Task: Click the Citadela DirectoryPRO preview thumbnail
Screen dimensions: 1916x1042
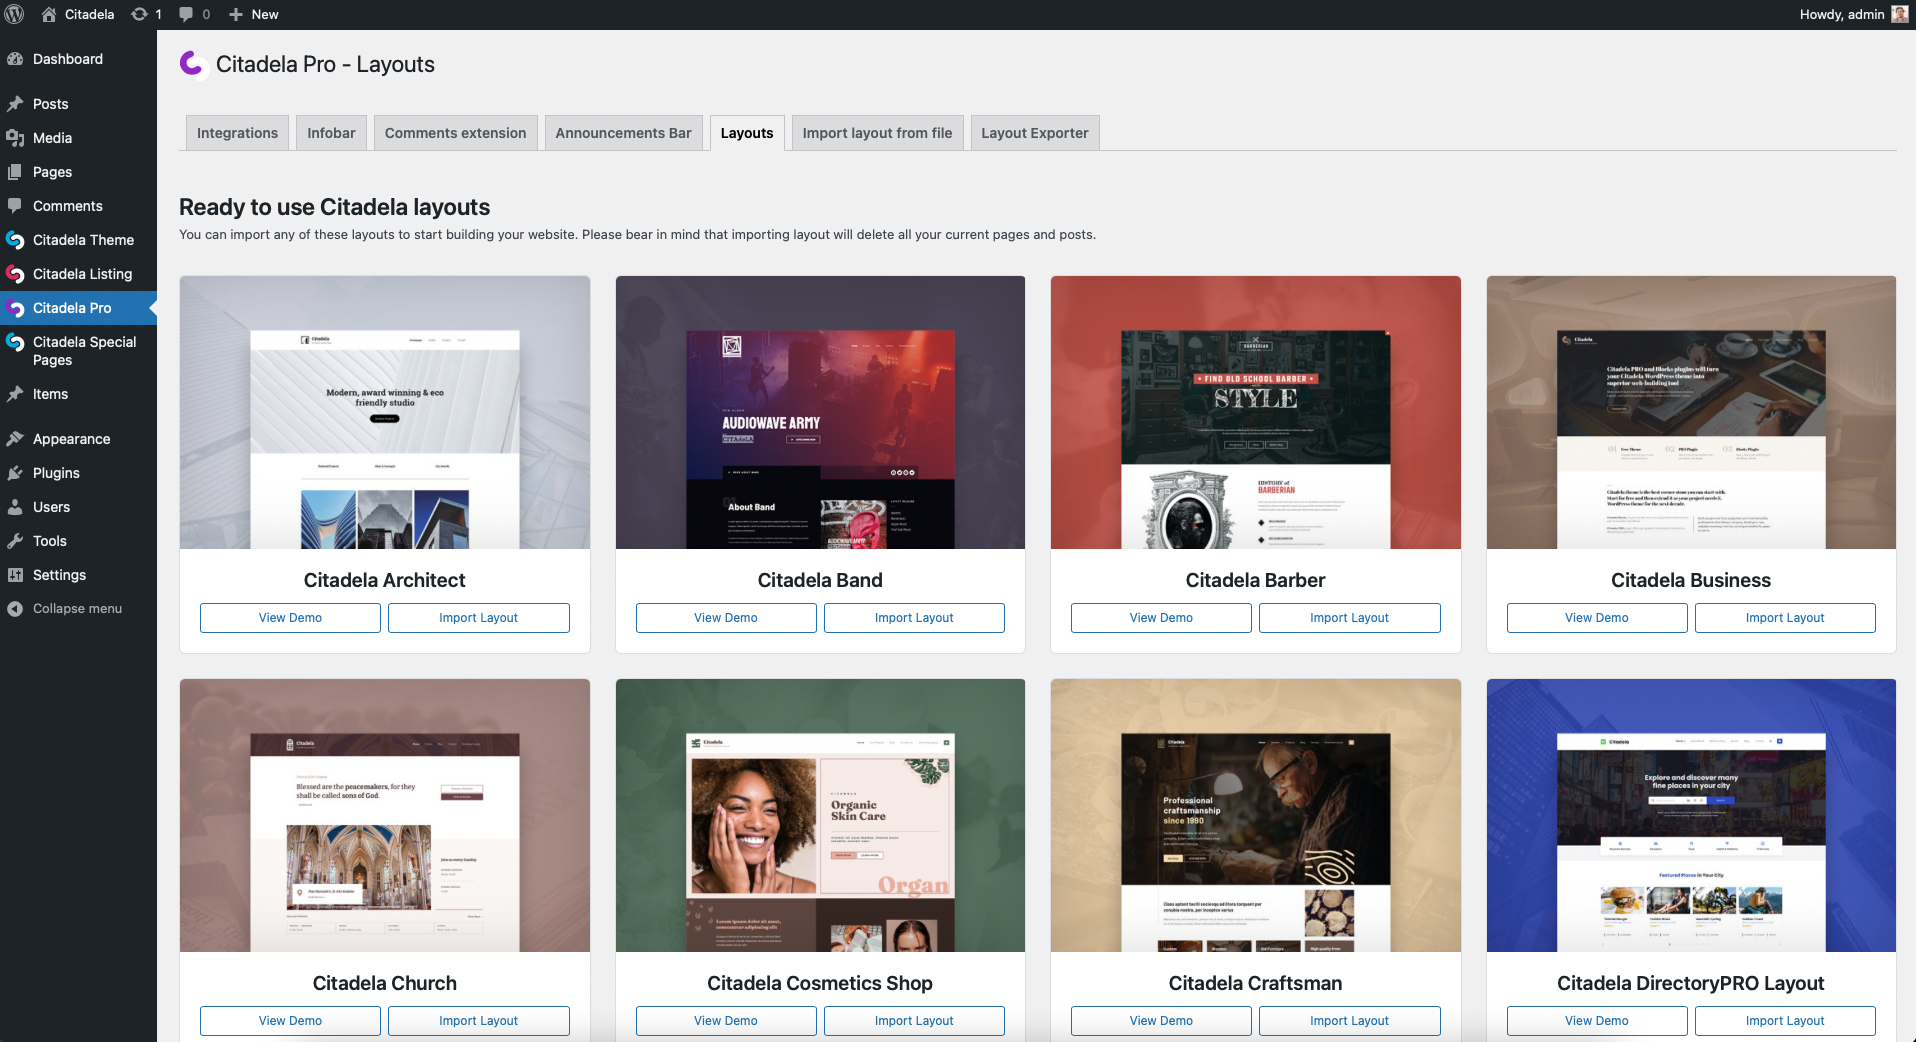Action: click(x=1691, y=815)
